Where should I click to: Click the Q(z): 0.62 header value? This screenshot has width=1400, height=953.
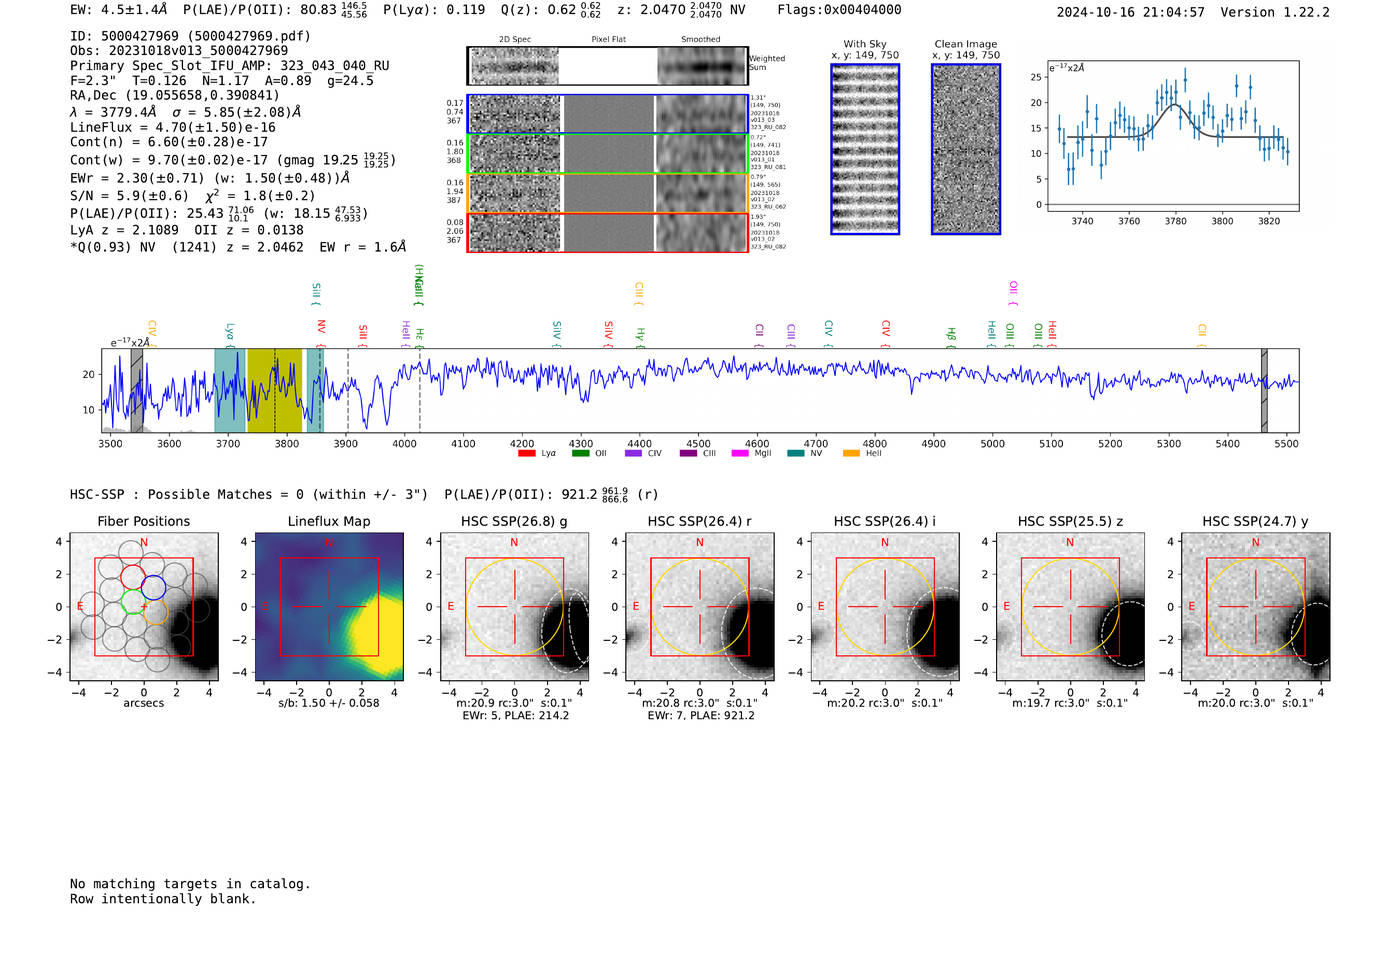click(551, 10)
